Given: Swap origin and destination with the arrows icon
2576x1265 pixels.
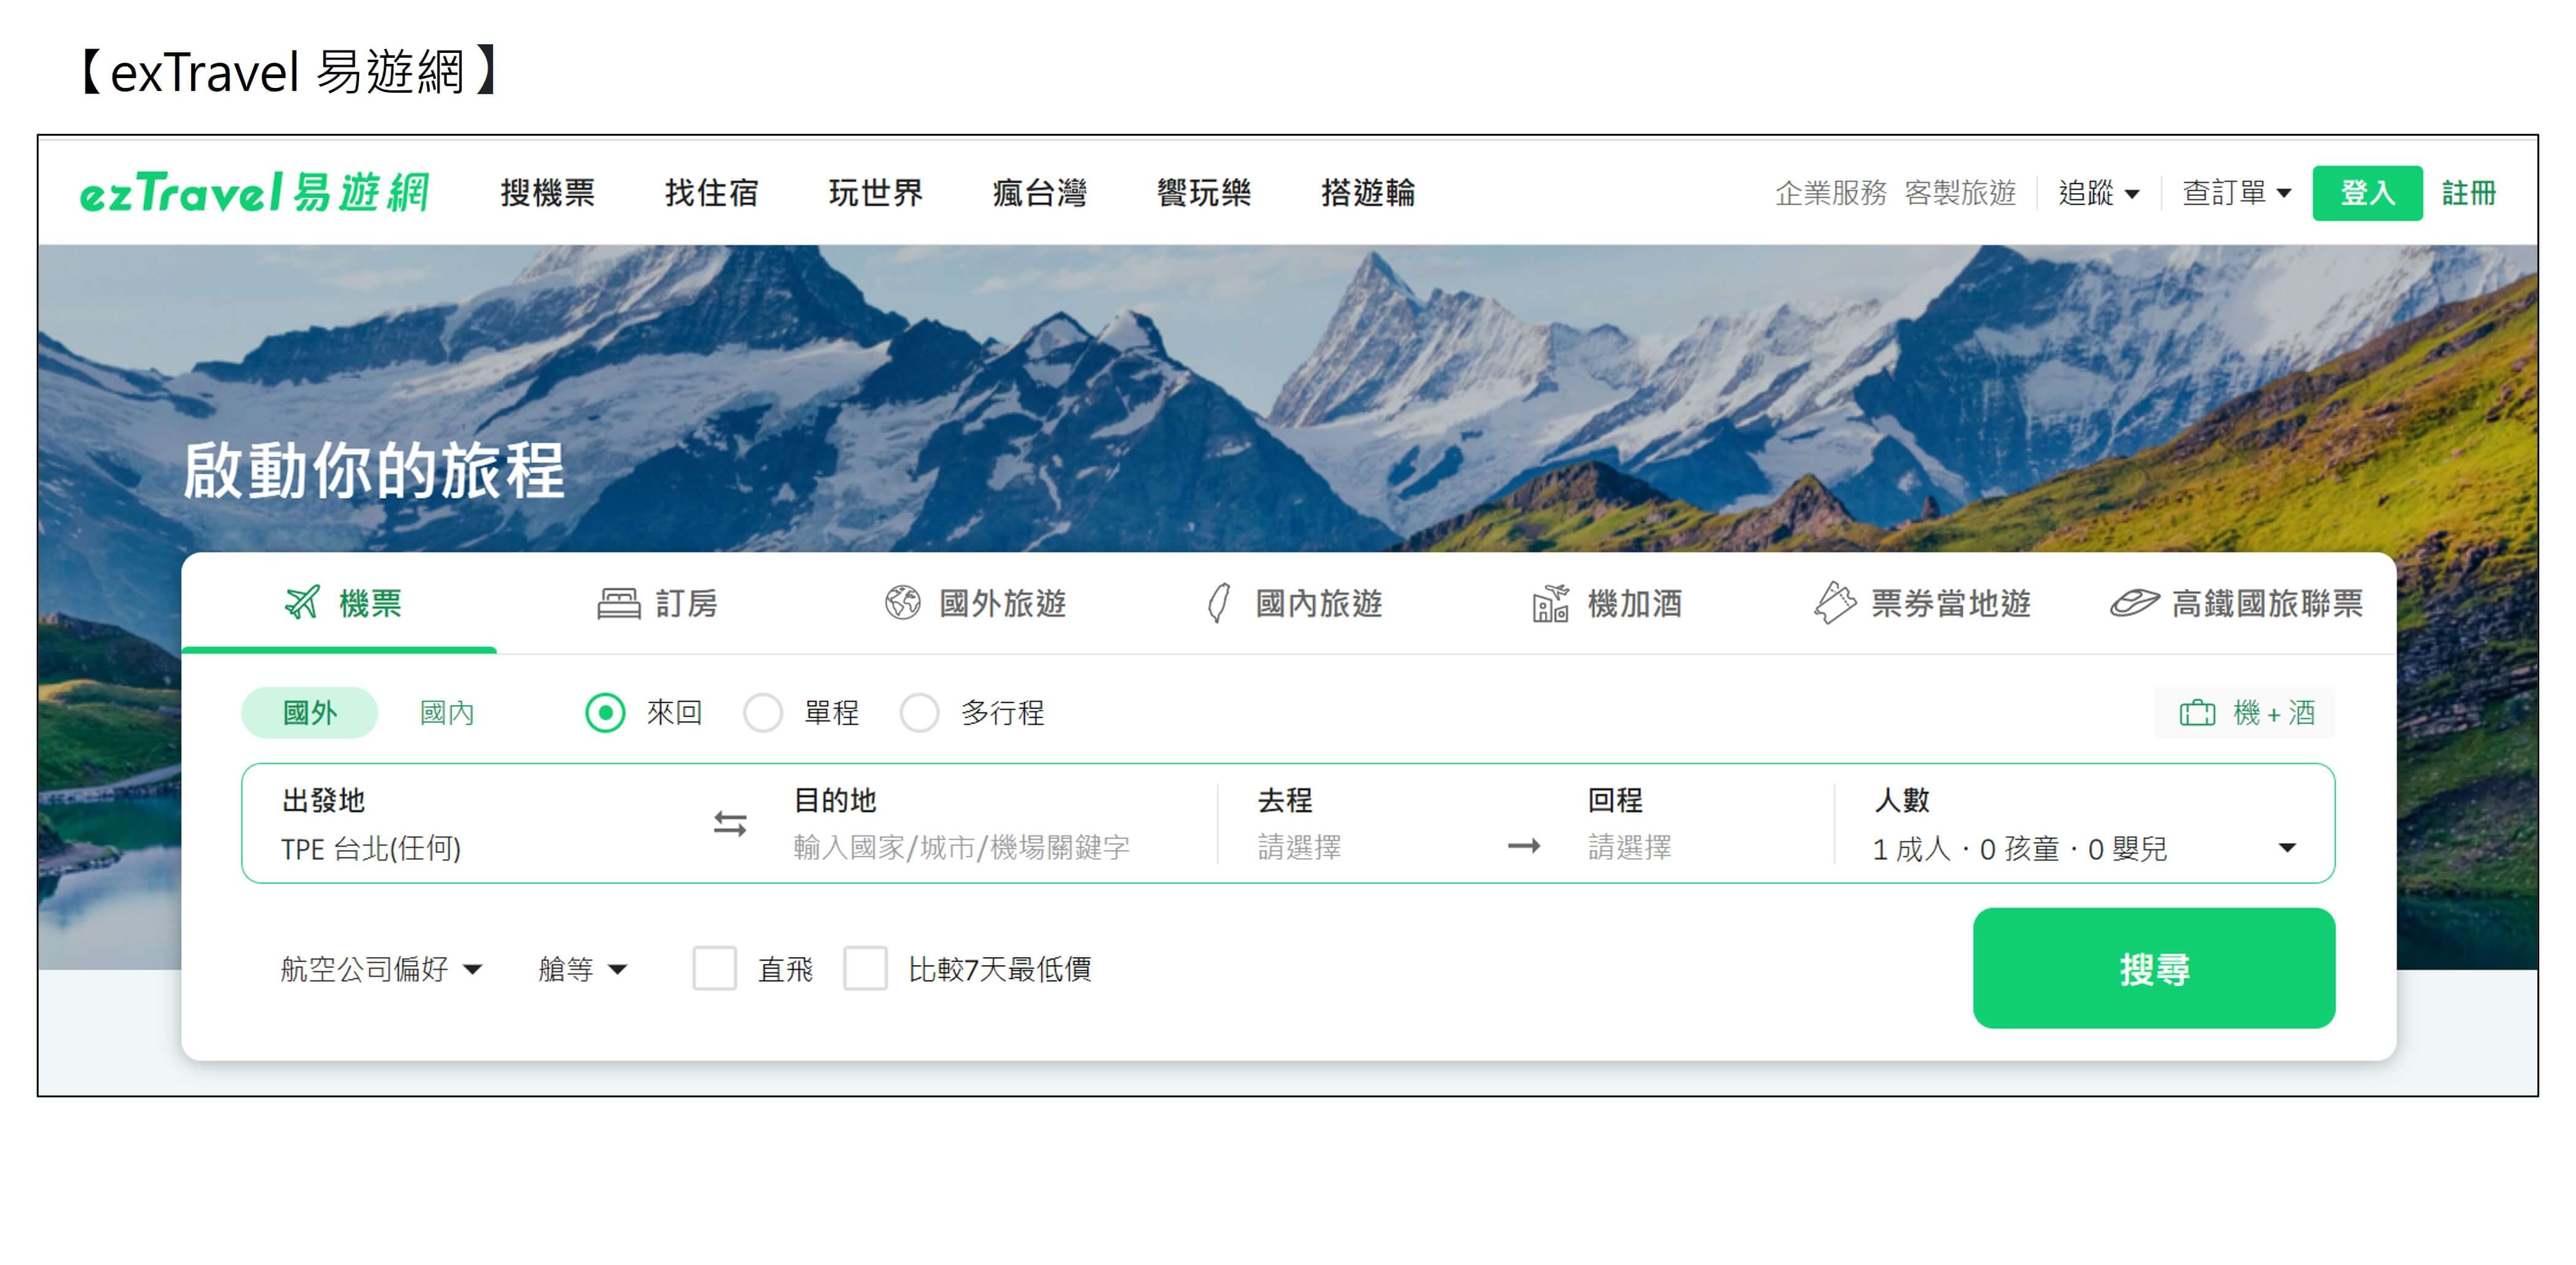Looking at the screenshot, I should coord(730,824).
